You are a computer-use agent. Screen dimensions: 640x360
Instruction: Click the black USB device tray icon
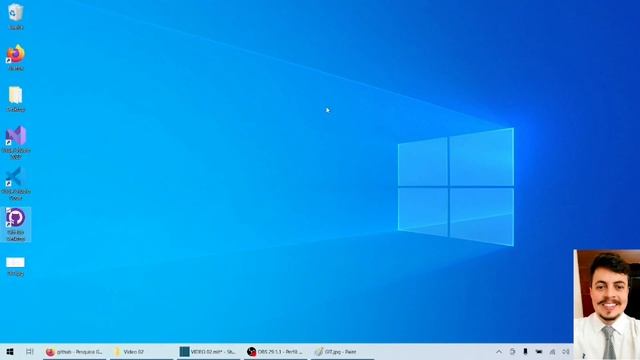tap(525, 351)
